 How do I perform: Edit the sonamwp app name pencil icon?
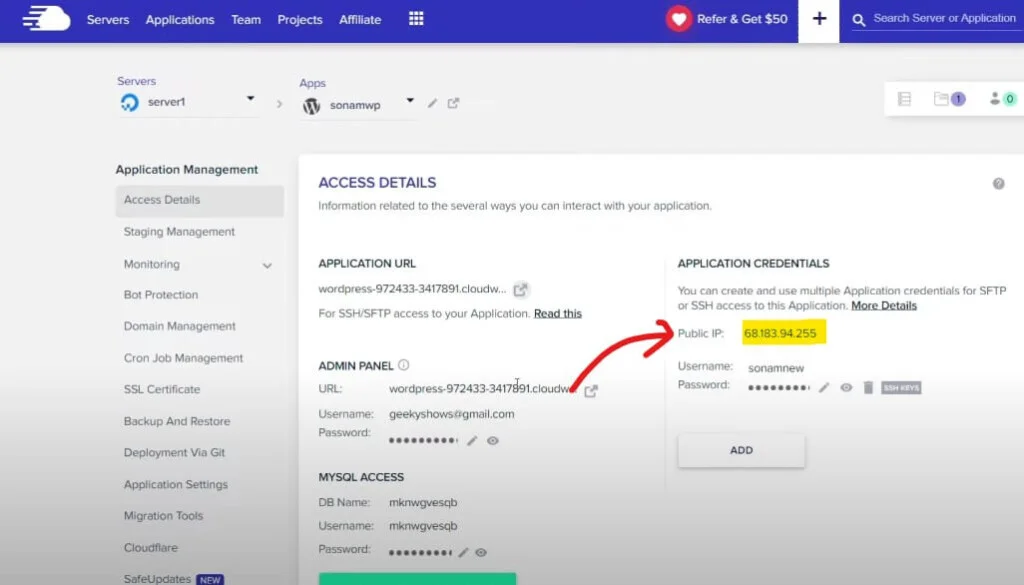pos(432,103)
